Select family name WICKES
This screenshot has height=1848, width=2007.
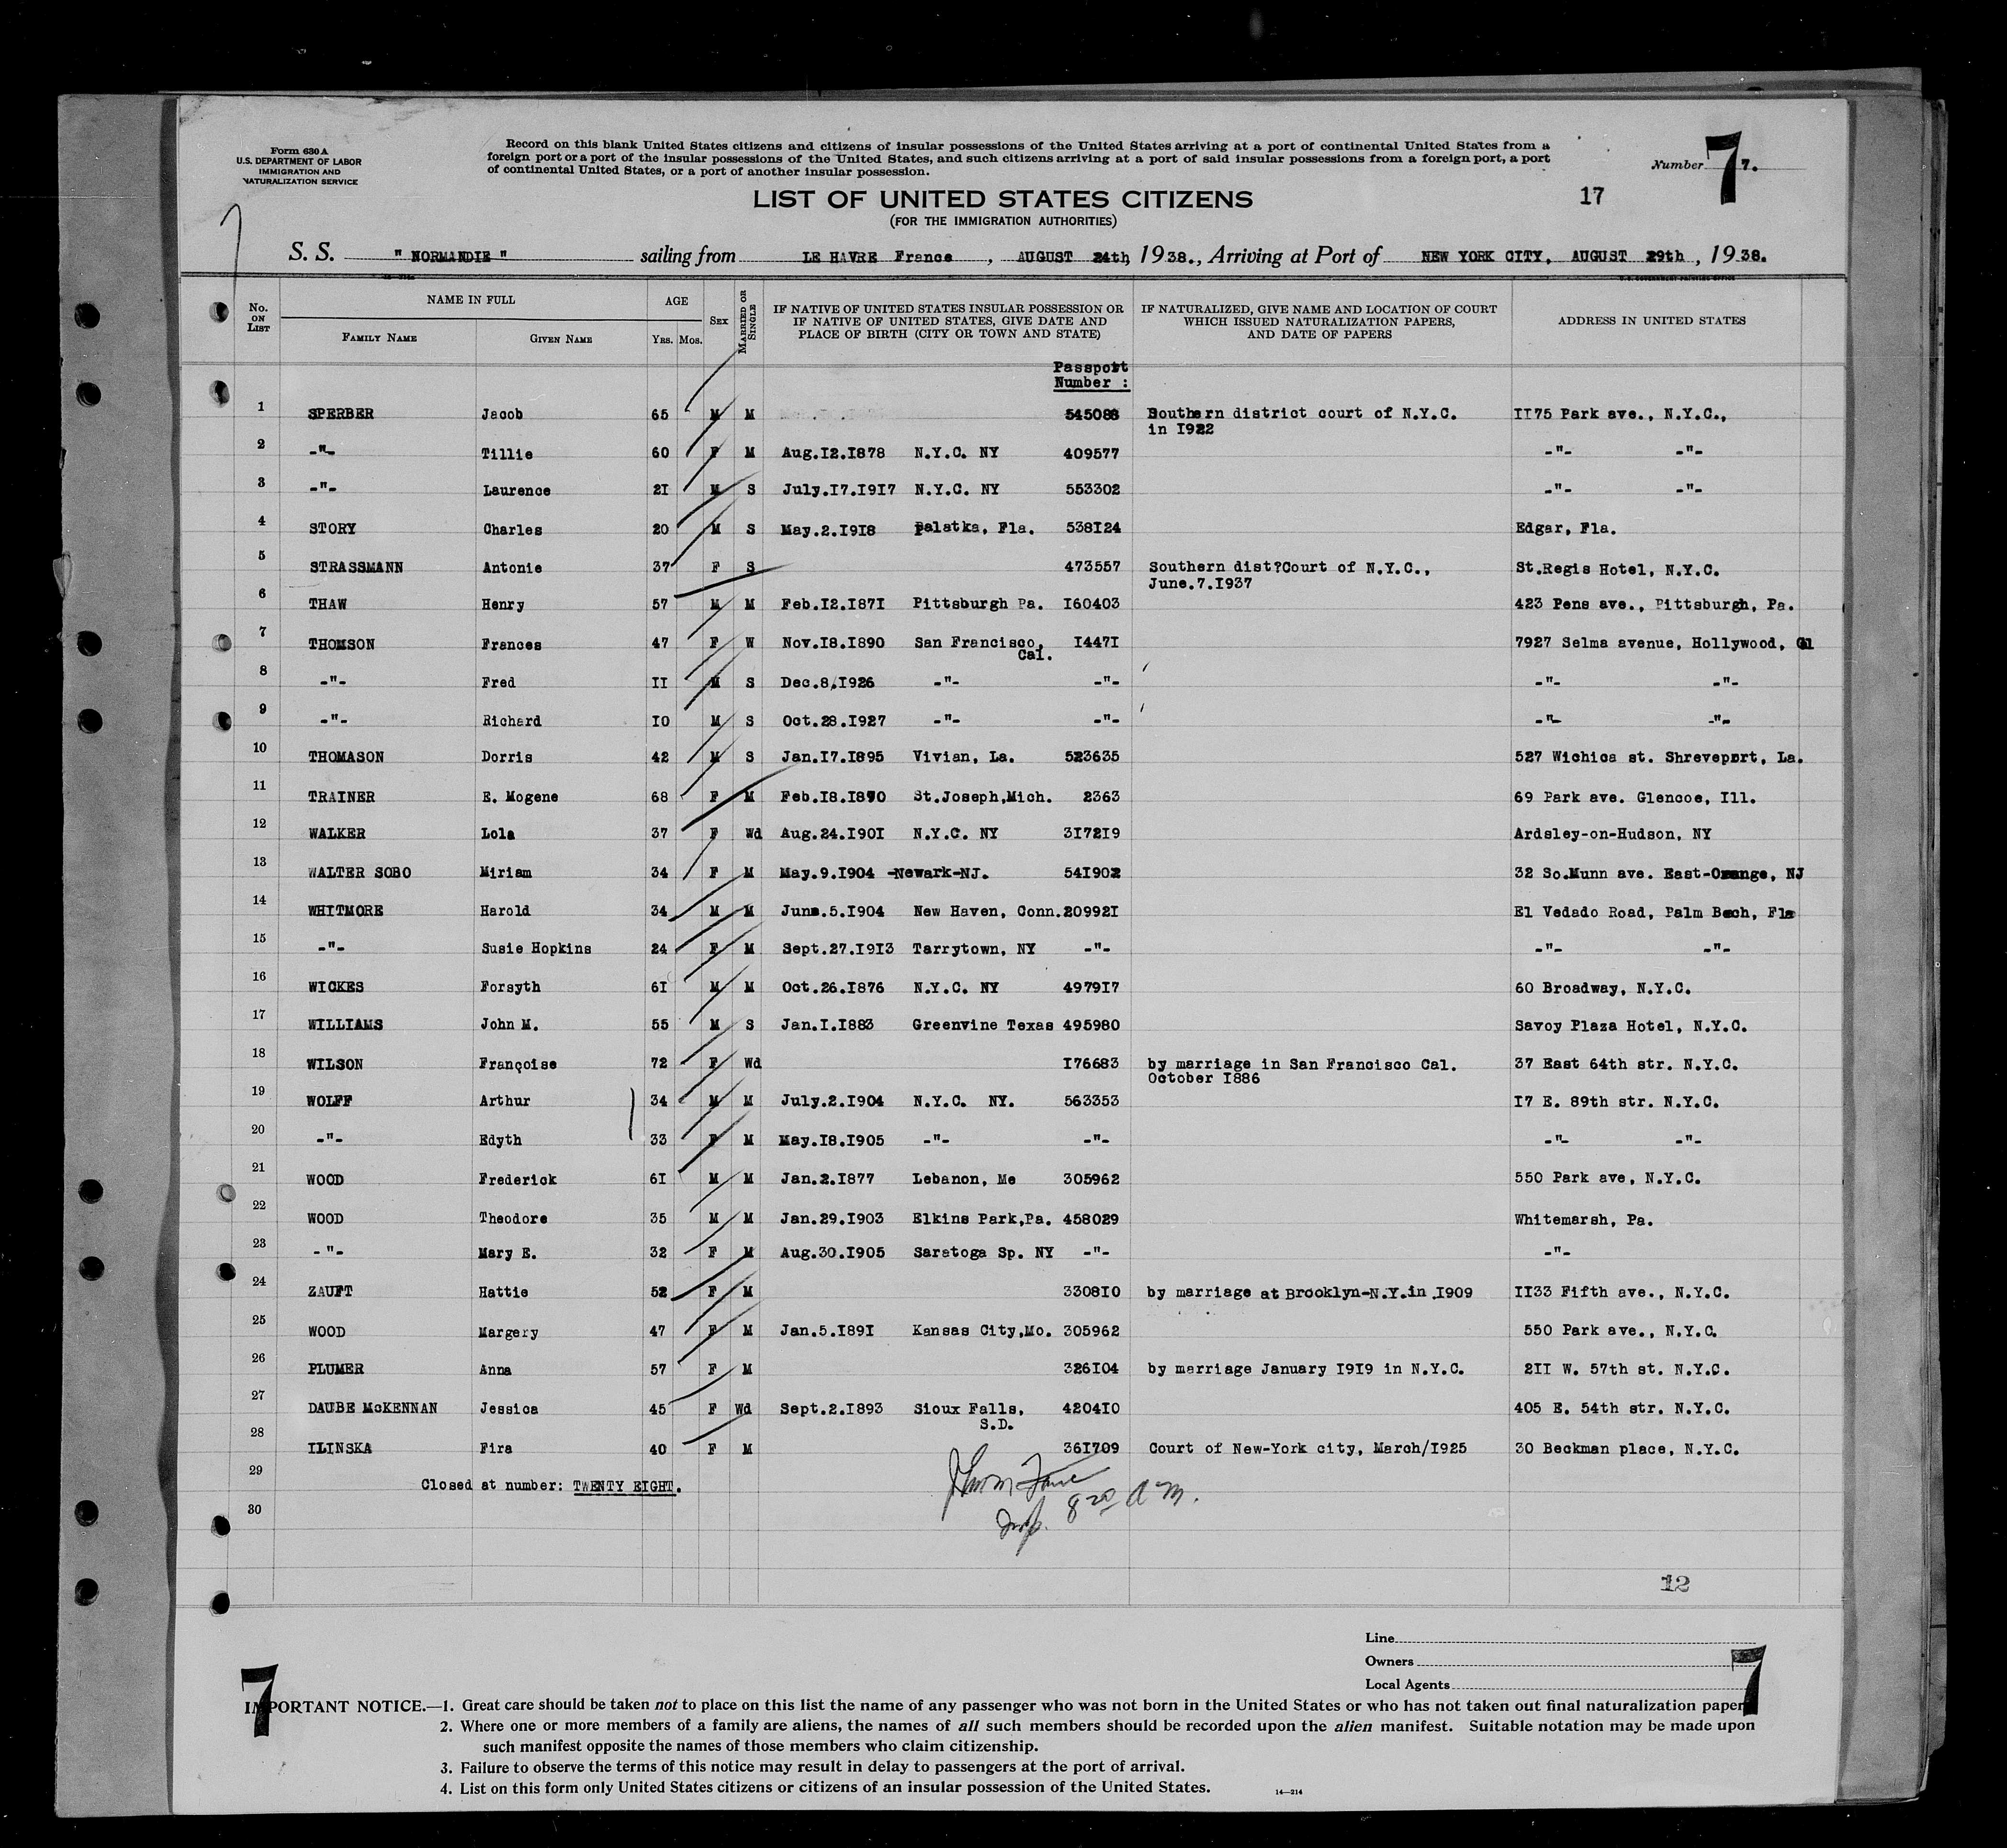pyautogui.click(x=337, y=988)
